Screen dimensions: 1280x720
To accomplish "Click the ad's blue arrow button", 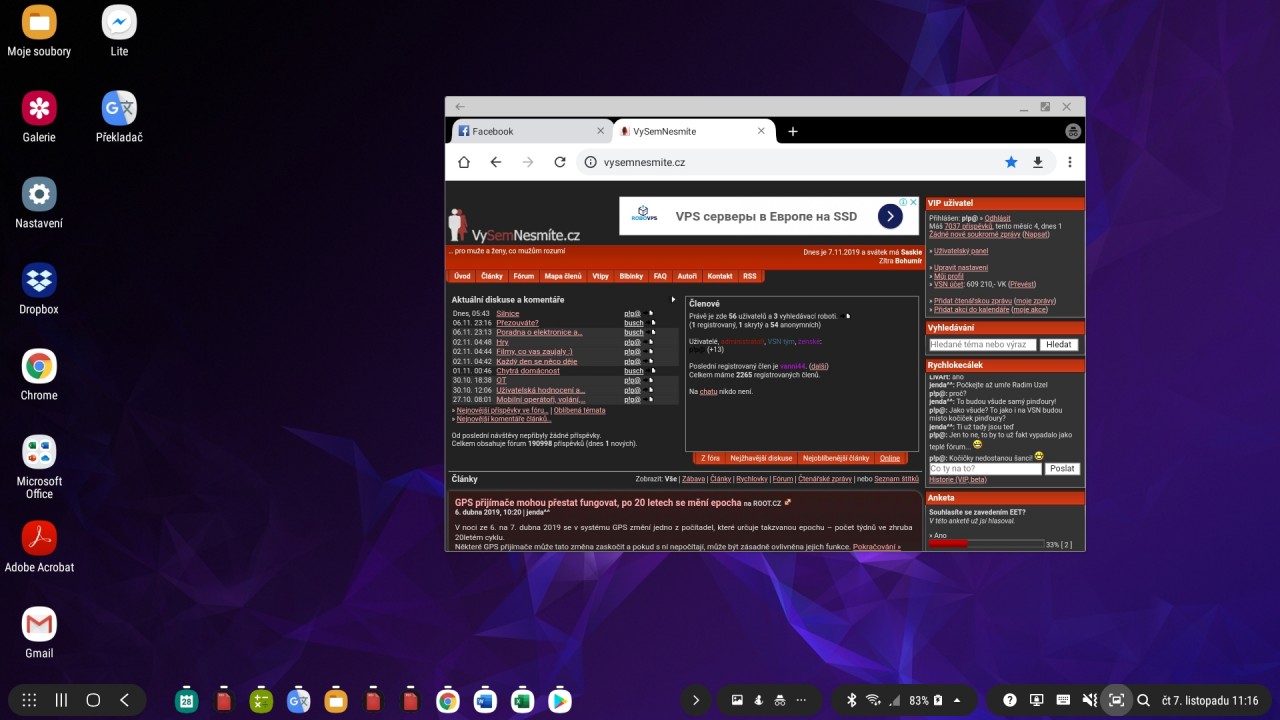I will pyautogui.click(x=890, y=216).
